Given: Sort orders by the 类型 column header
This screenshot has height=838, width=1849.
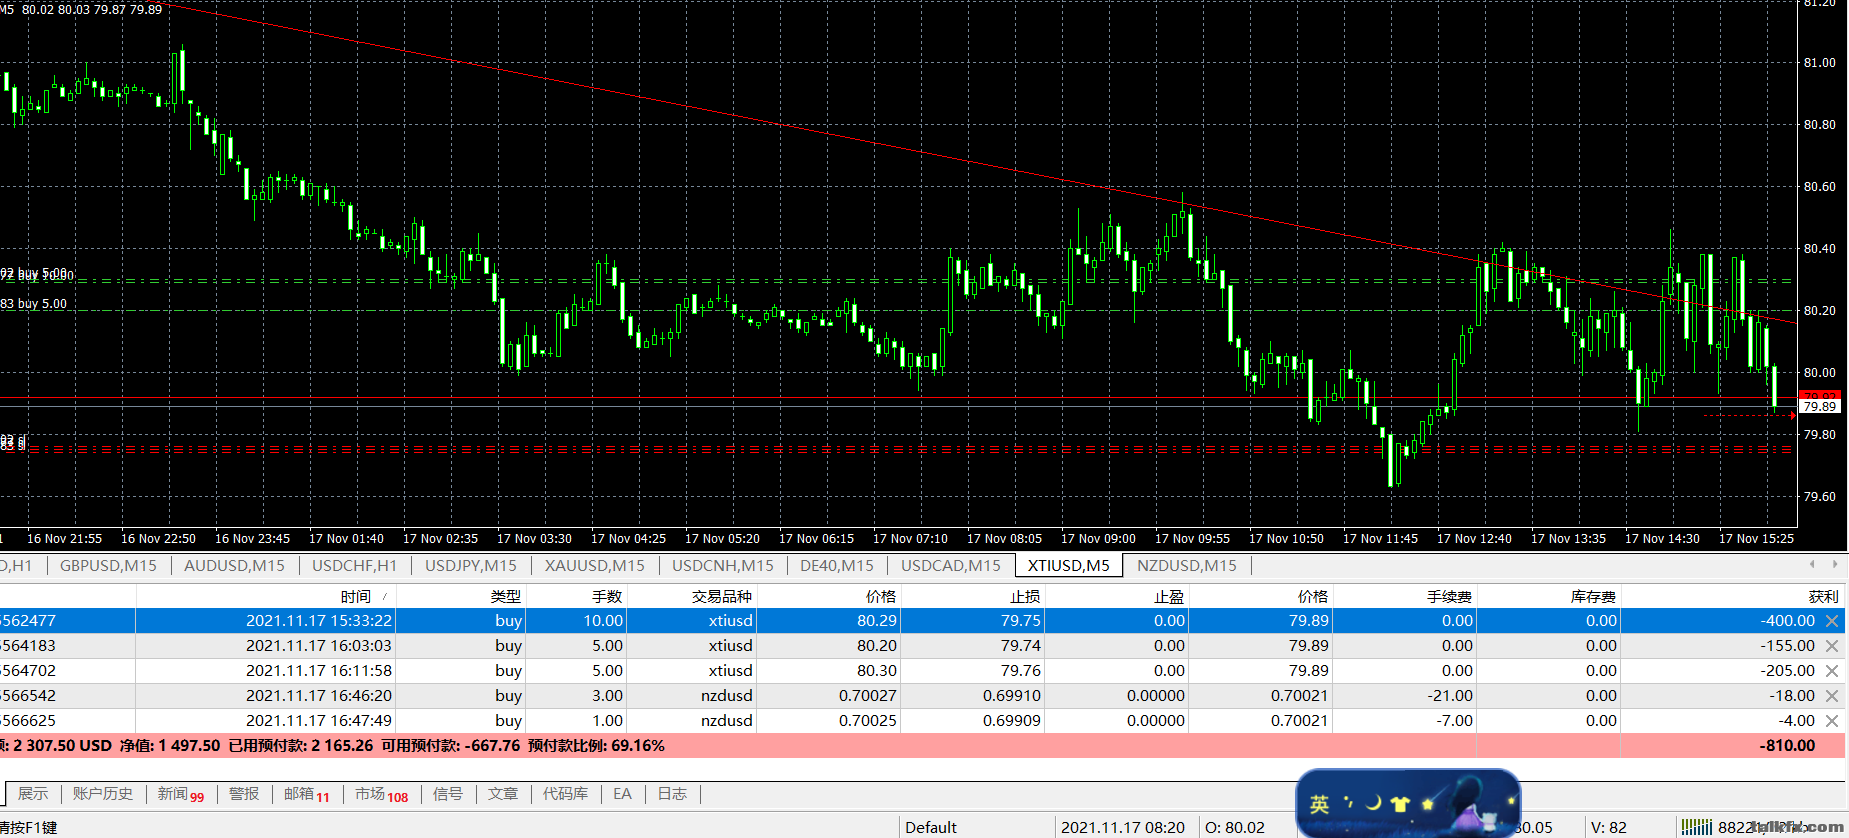Looking at the screenshot, I should 461,596.
